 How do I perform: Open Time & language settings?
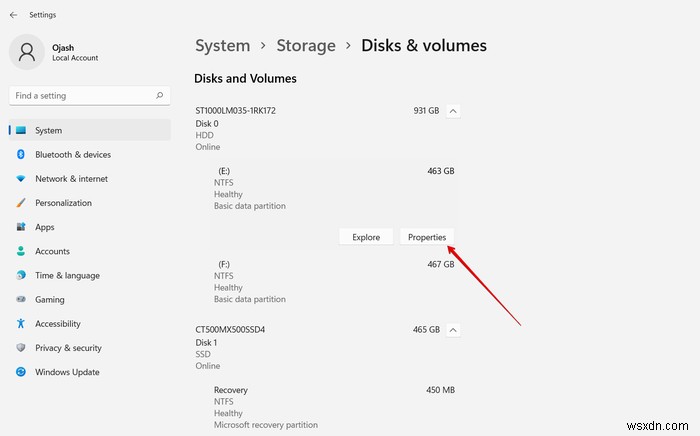point(67,275)
